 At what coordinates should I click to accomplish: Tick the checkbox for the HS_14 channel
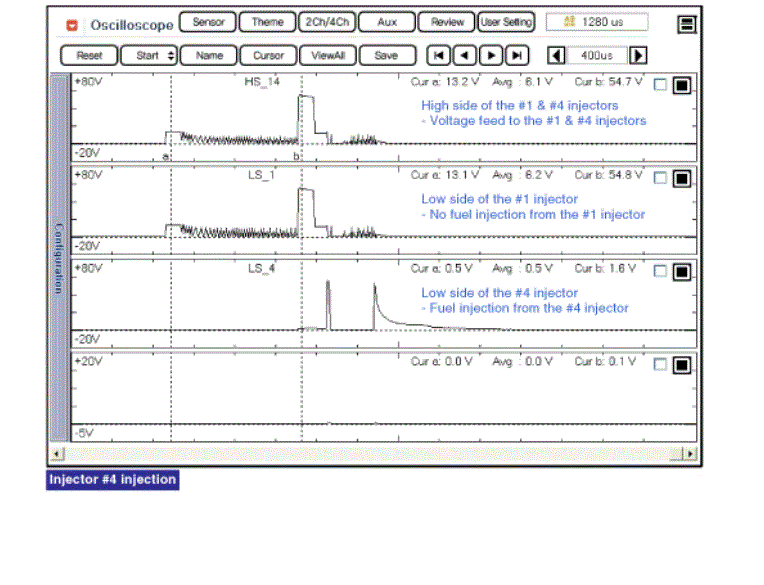tap(660, 86)
